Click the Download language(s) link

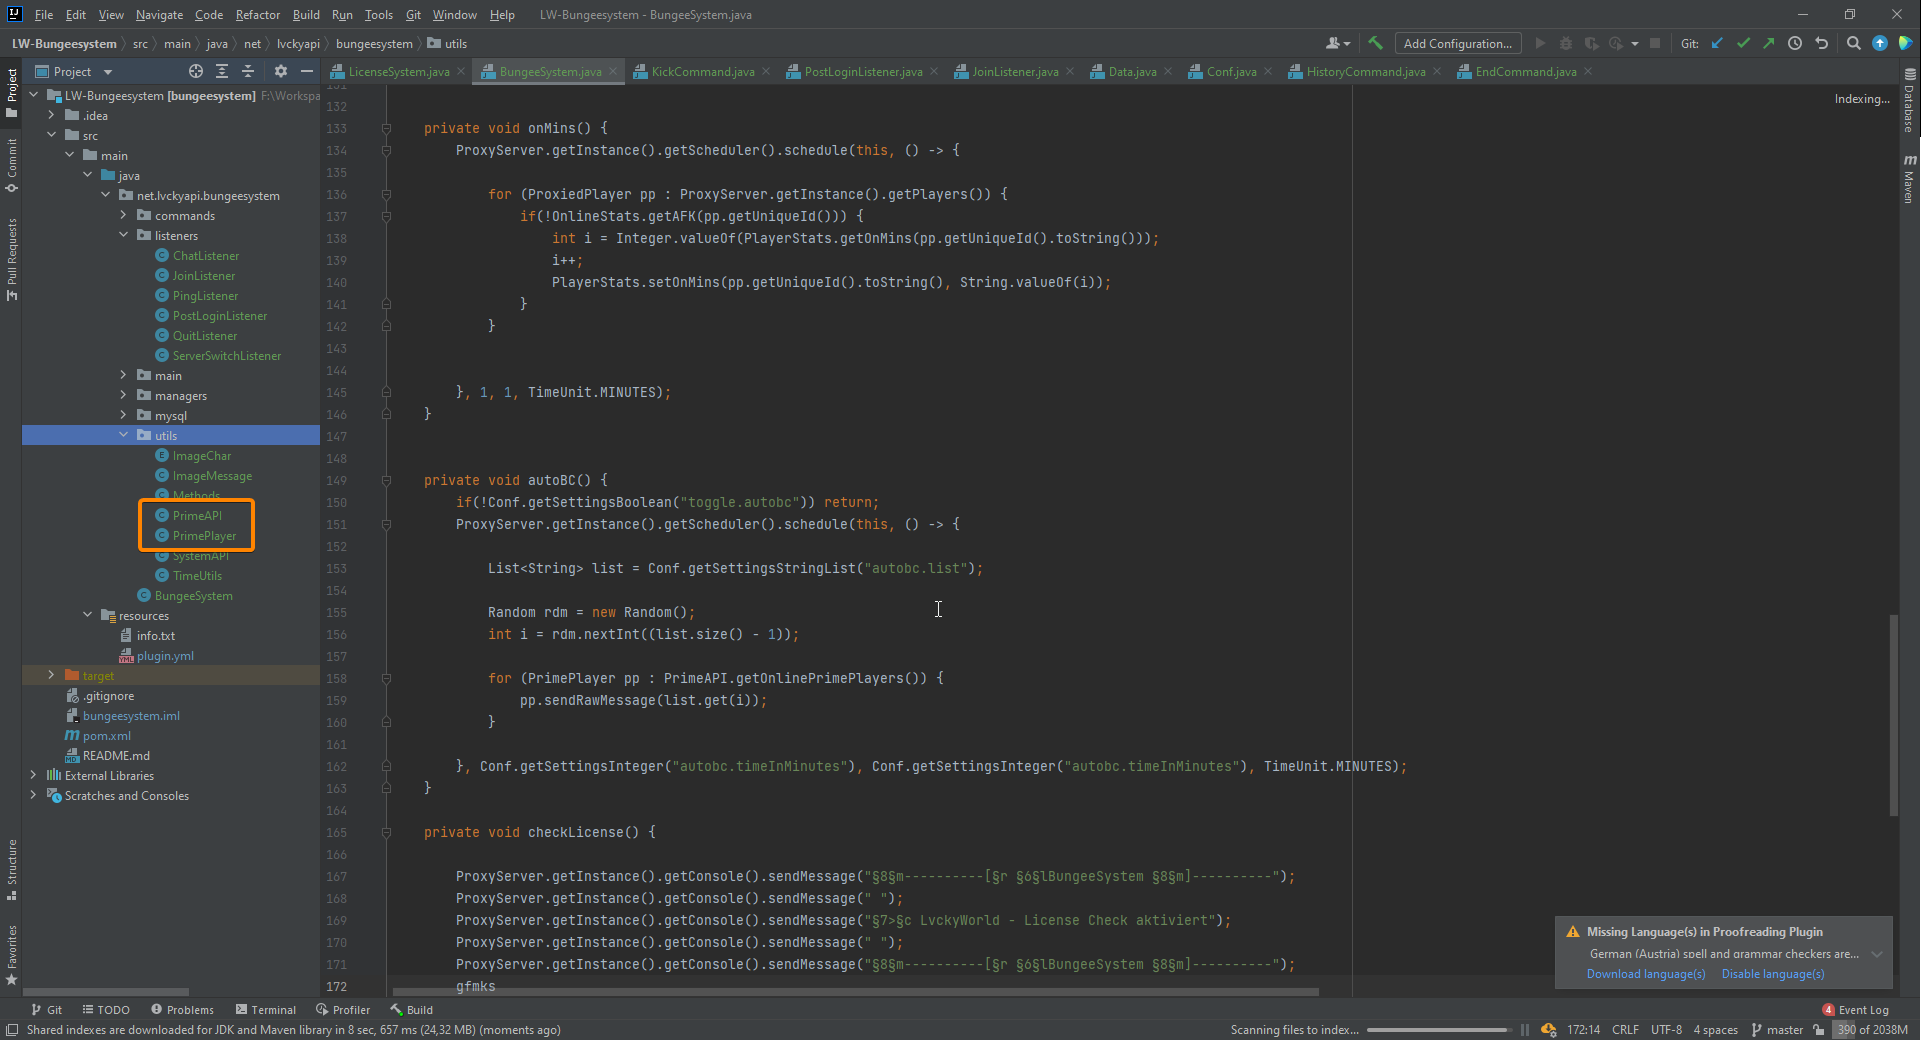1645,974
